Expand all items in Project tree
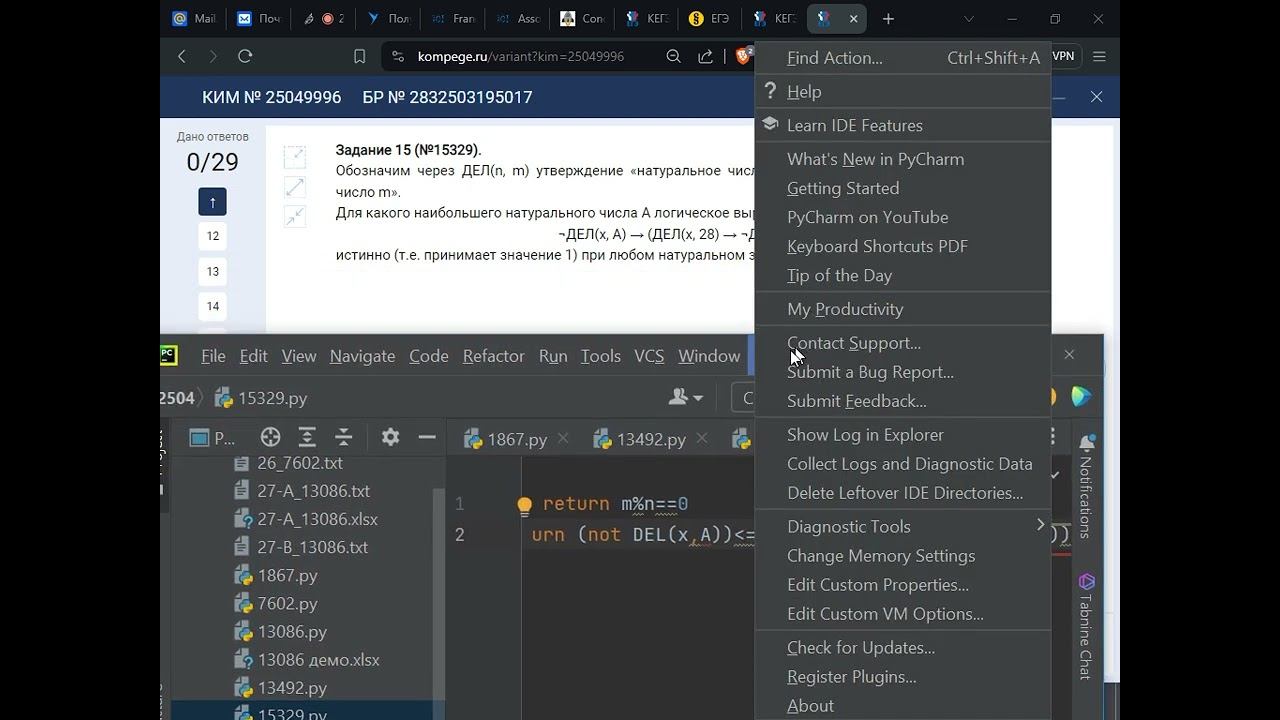This screenshot has width=1280, height=720. (307, 437)
